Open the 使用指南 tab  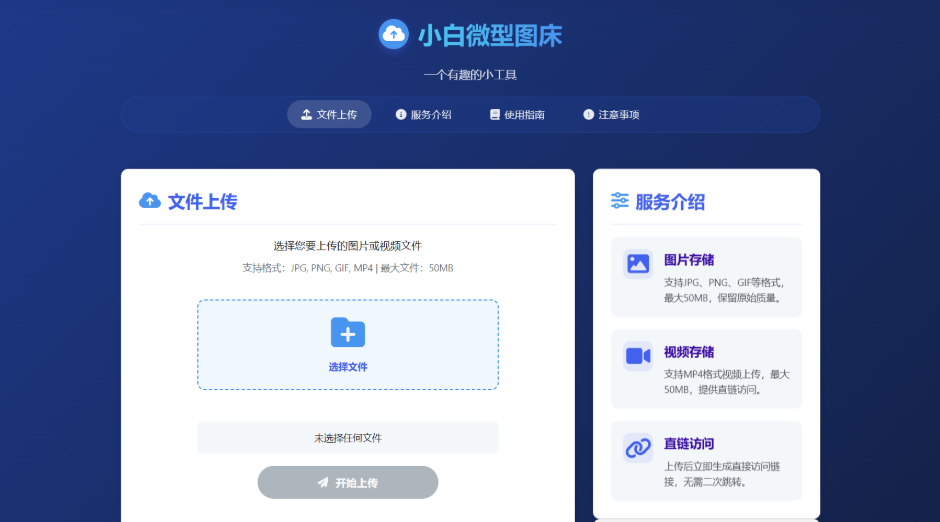[x=517, y=114]
